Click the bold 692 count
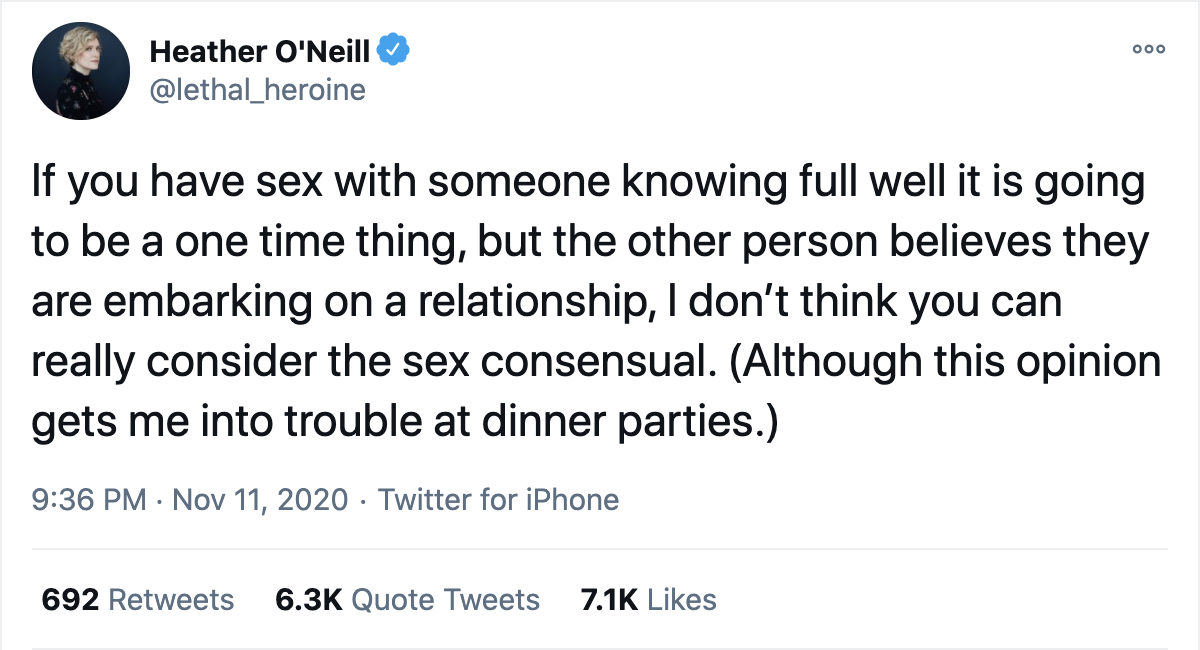 (x=69, y=600)
